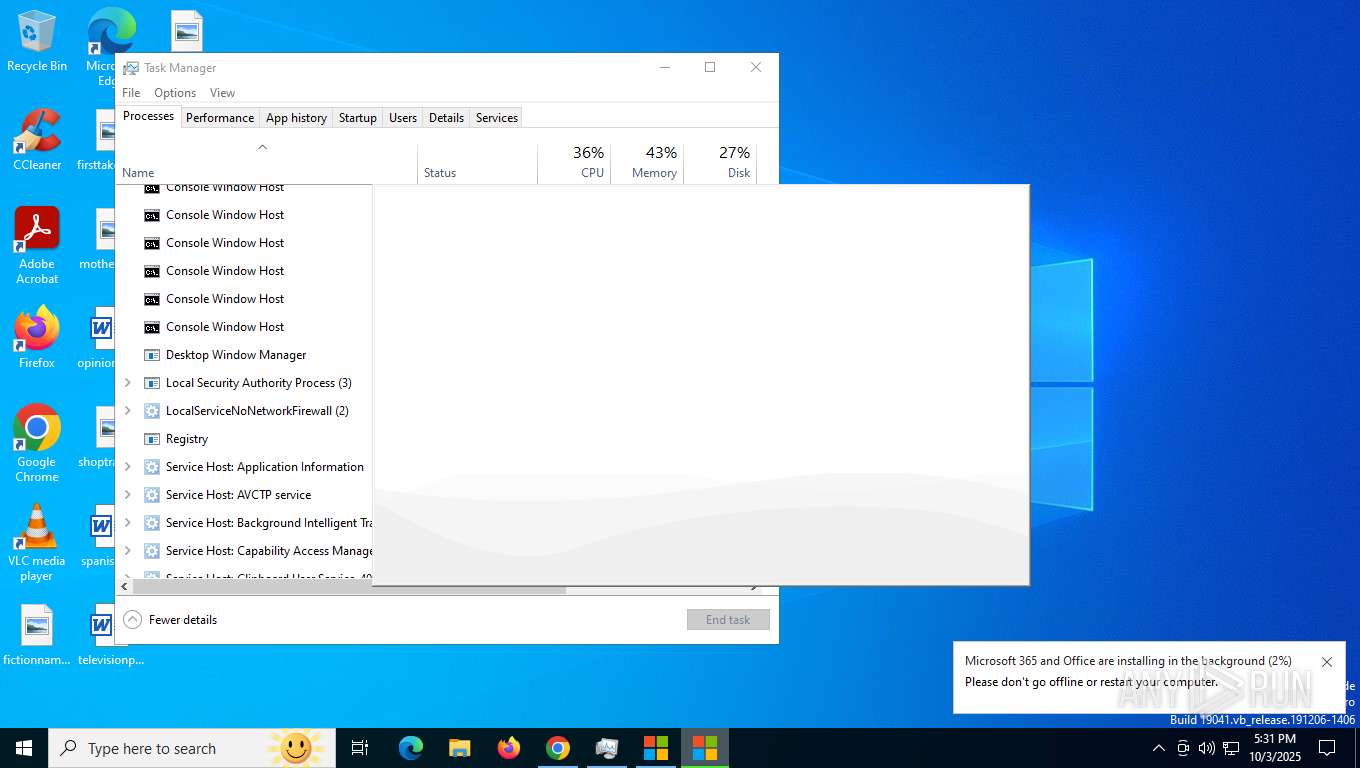
Task: Sort by CPU usage column header
Action: click(x=574, y=163)
